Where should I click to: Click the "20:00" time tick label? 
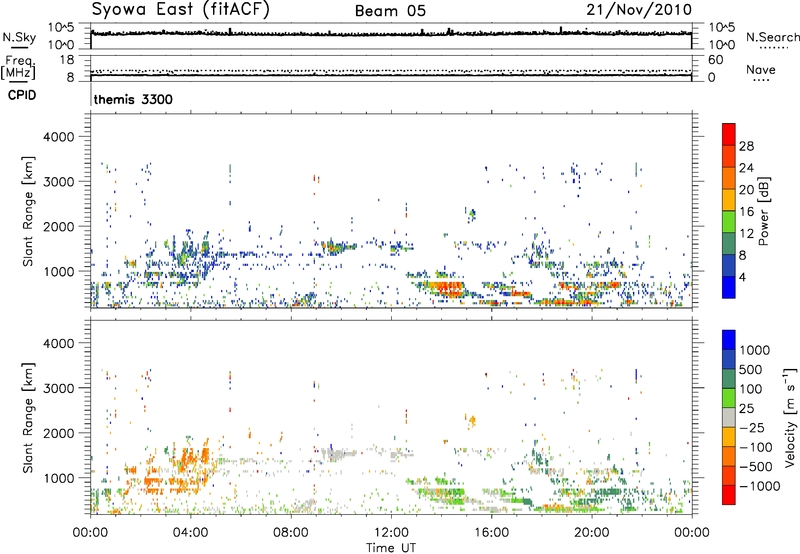pos(591,533)
